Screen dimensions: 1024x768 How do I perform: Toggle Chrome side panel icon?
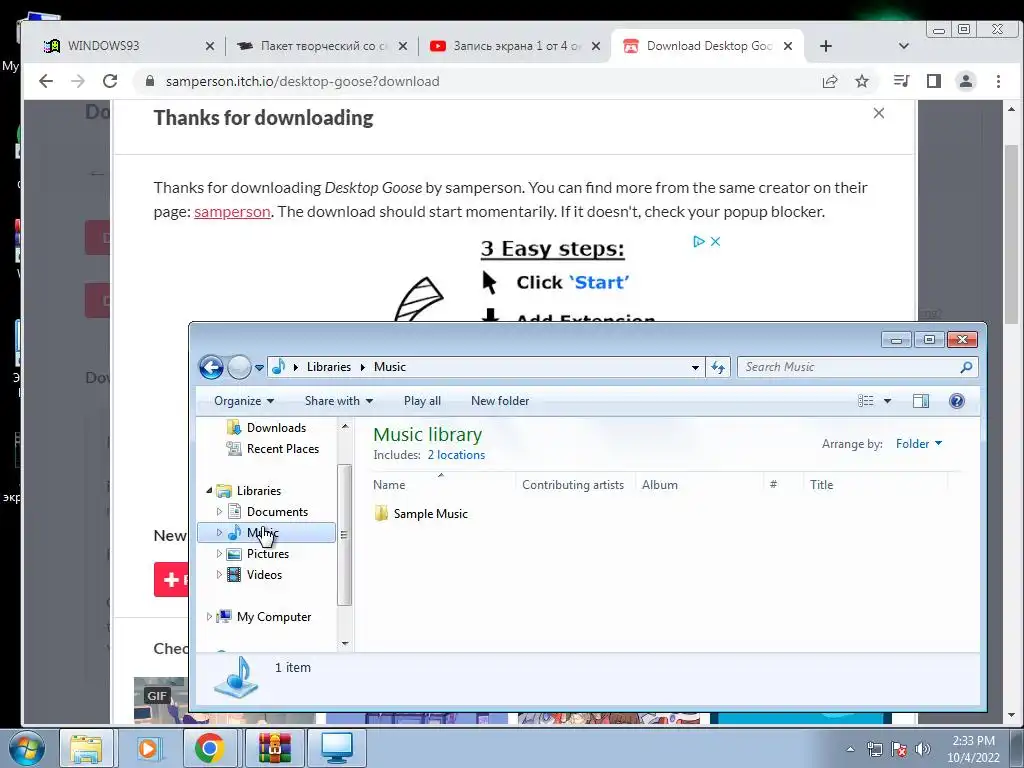click(934, 81)
